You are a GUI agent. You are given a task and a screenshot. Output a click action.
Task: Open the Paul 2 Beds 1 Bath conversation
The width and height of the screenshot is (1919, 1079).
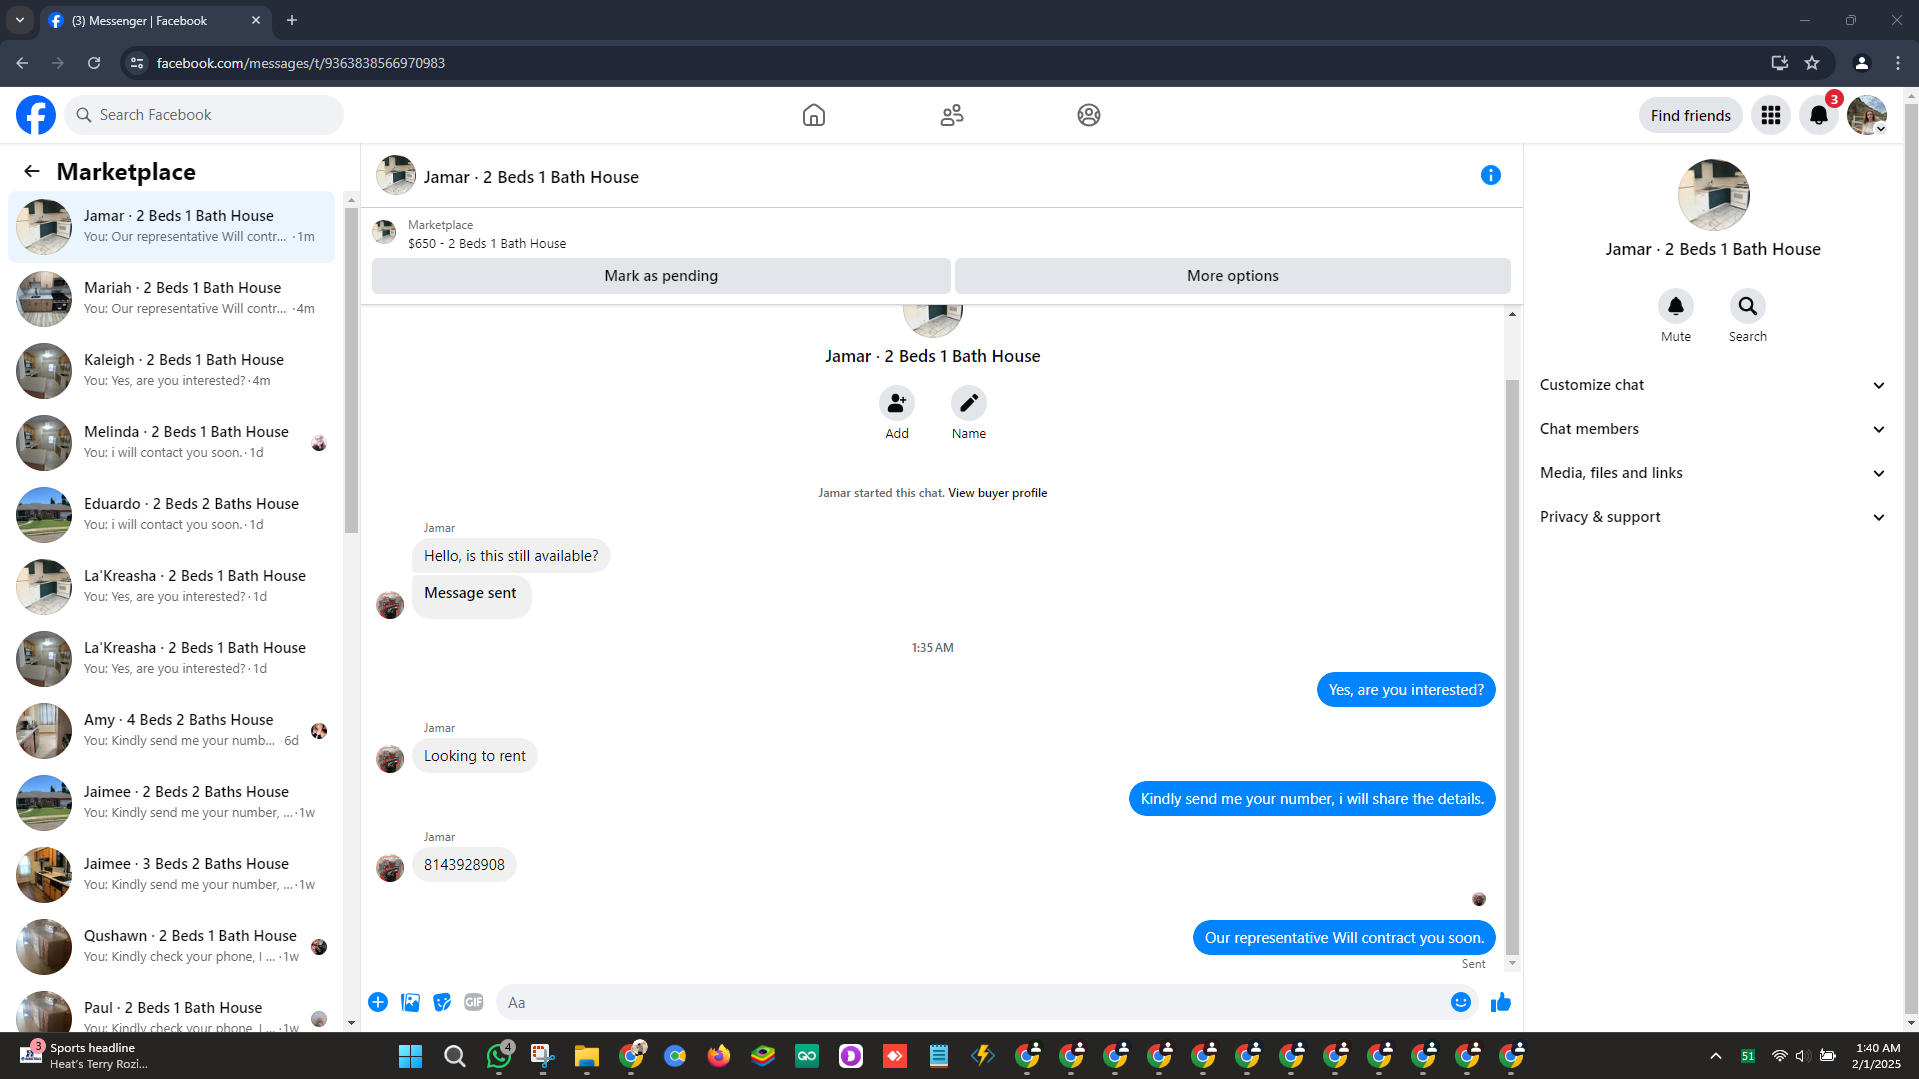point(172,1010)
